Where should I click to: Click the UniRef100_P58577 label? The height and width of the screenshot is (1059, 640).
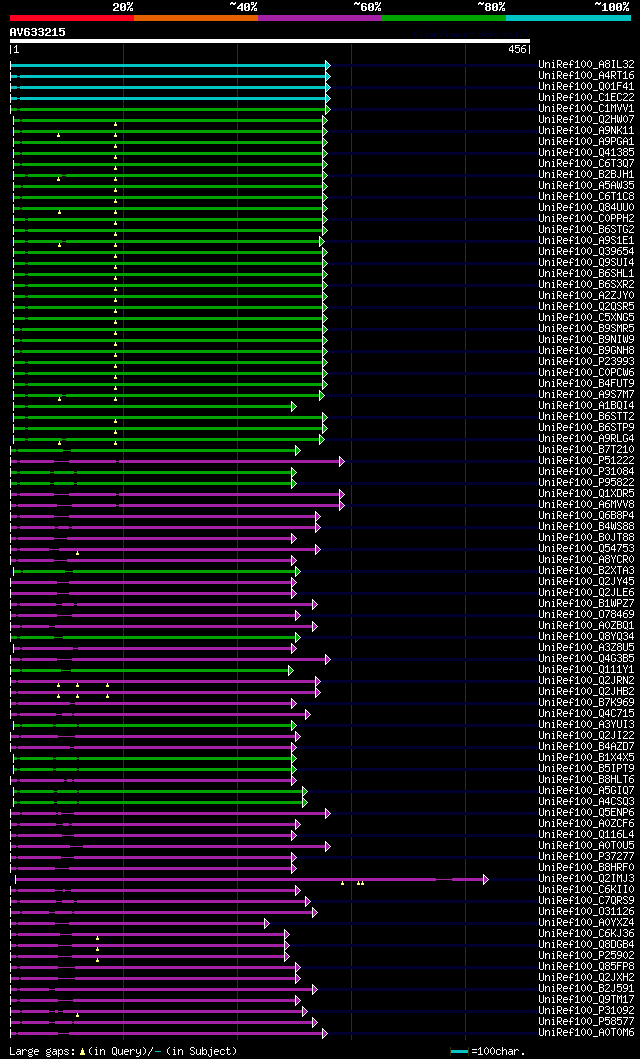pos(586,1022)
